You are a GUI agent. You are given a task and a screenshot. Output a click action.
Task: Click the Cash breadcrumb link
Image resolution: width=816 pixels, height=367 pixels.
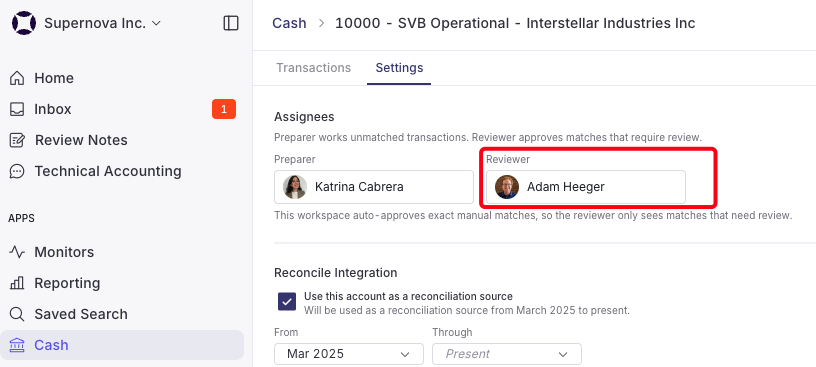(289, 23)
